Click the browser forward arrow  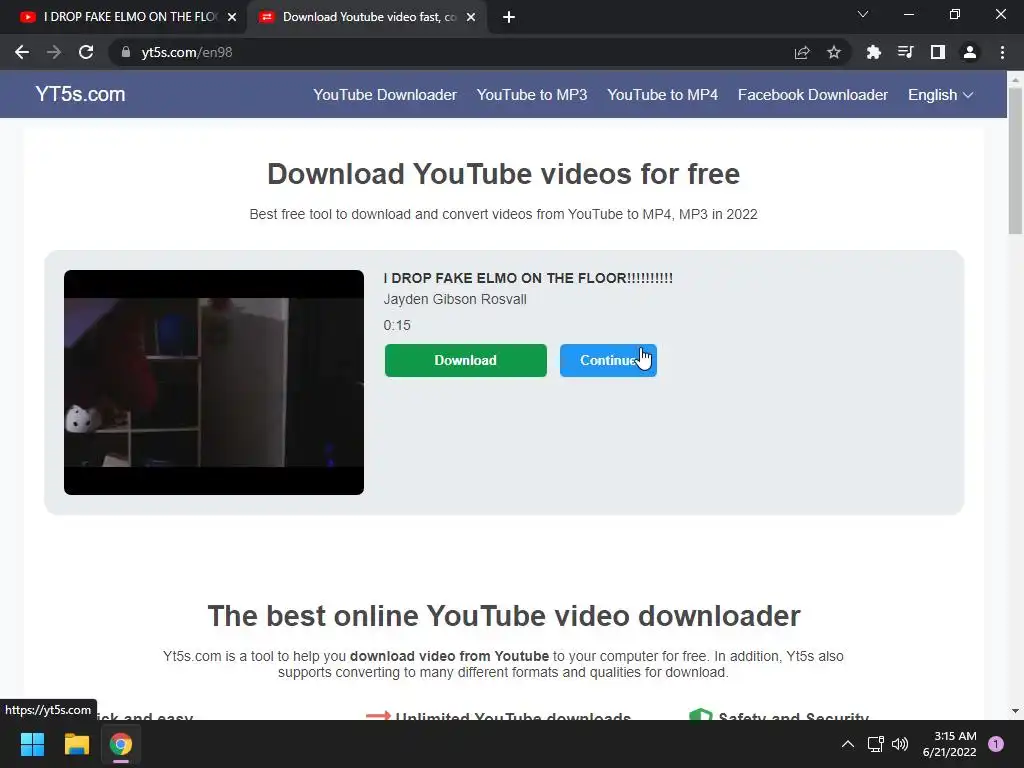[x=54, y=52]
